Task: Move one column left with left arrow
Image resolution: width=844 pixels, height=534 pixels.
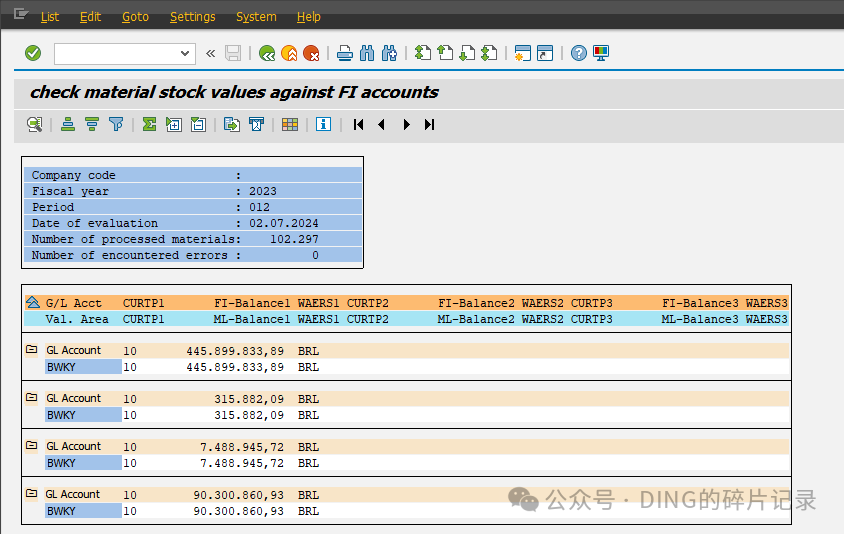Action: [382, 125]
